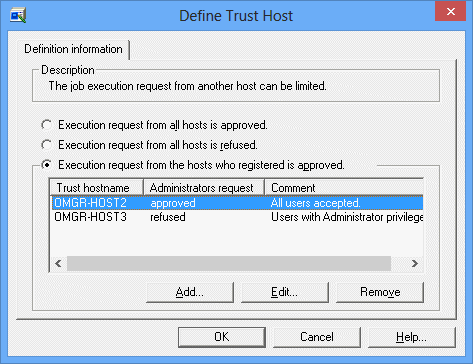Image resolution: width=473 pixels, height=364 pixels.
Task: Click the 'approved' cell for OMGR-HOST2
Action: tap(173, 203)
